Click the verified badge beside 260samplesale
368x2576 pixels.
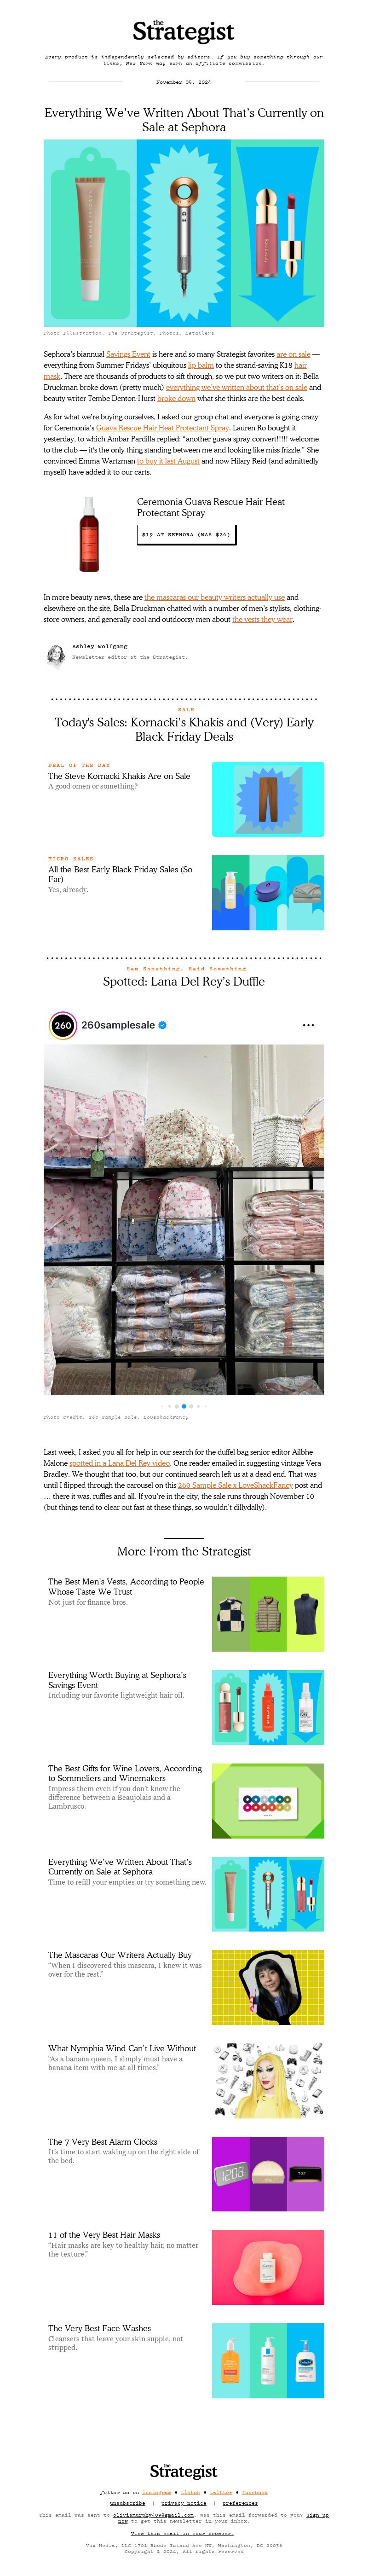point(163,1025)
